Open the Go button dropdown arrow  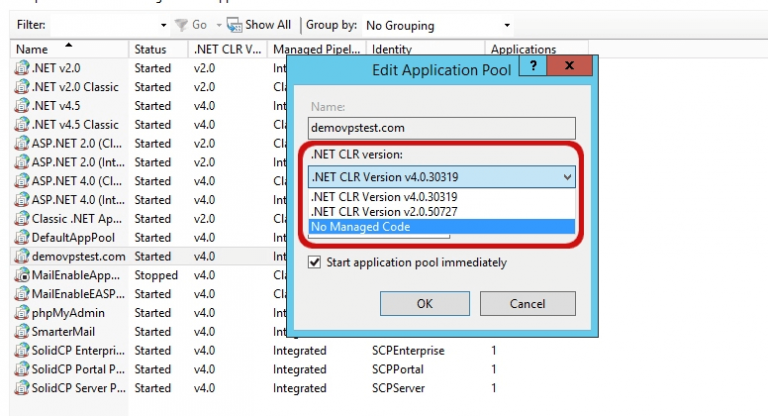tap(219, 25)
